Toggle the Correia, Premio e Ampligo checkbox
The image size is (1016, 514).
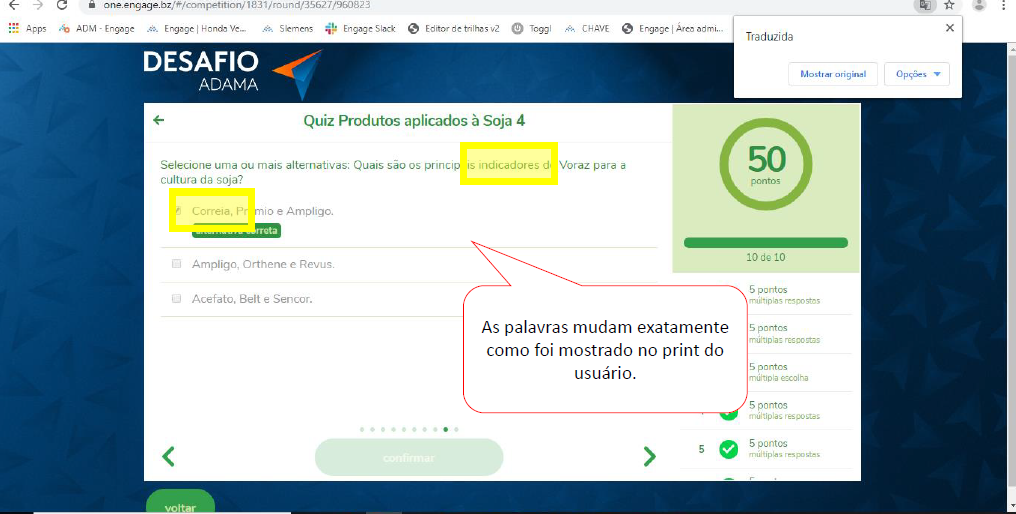click(x=177, y=211)
